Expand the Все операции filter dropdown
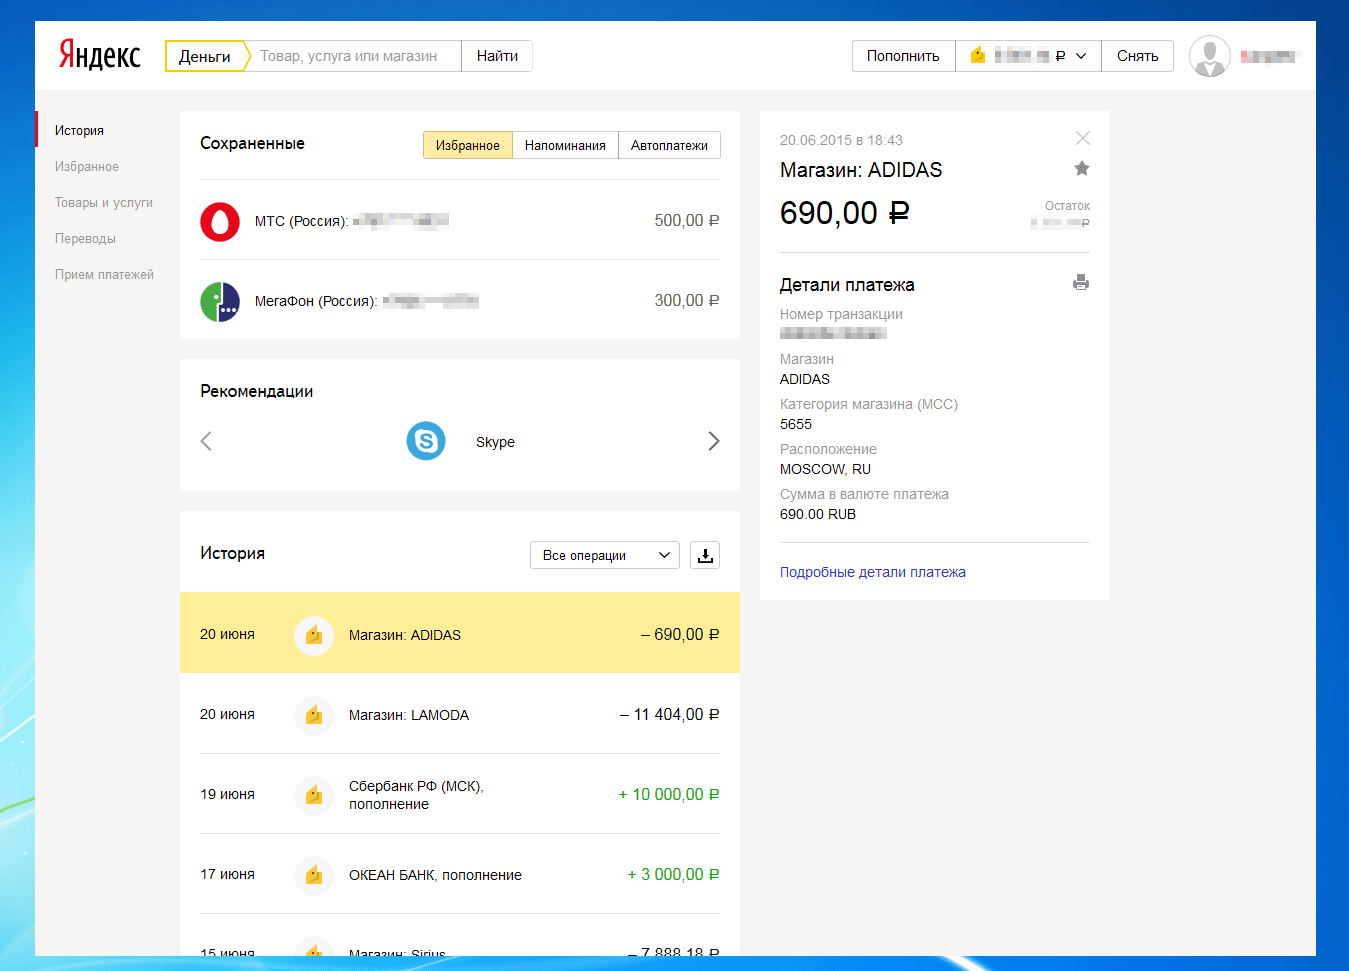 [x=605, y=555]
